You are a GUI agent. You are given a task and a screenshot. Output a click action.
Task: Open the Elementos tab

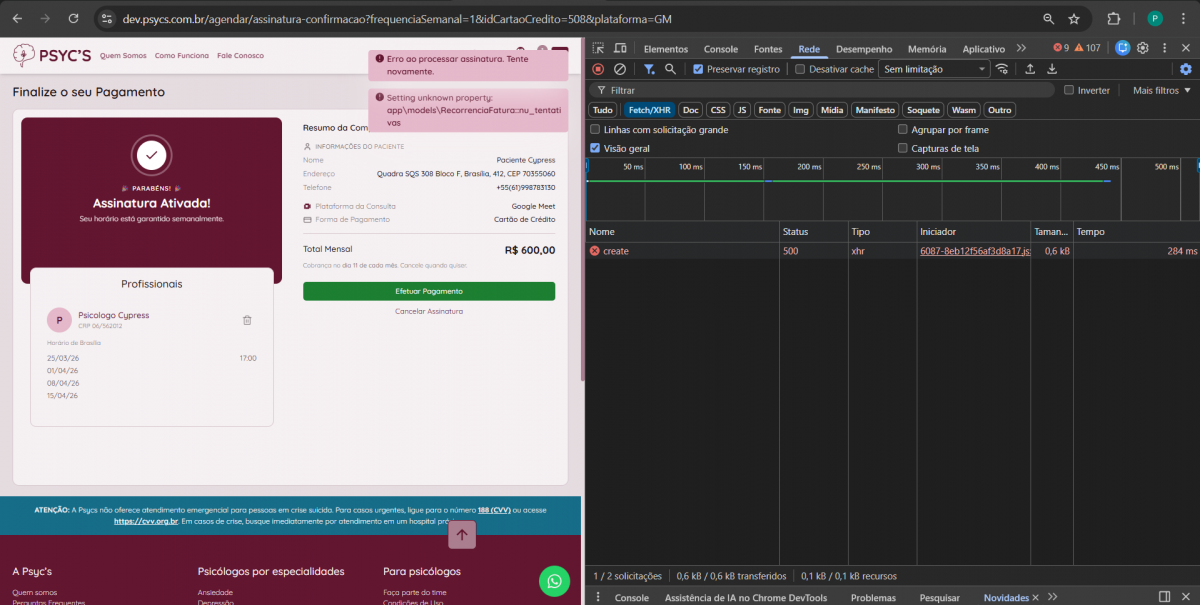[x=665, y=49]
